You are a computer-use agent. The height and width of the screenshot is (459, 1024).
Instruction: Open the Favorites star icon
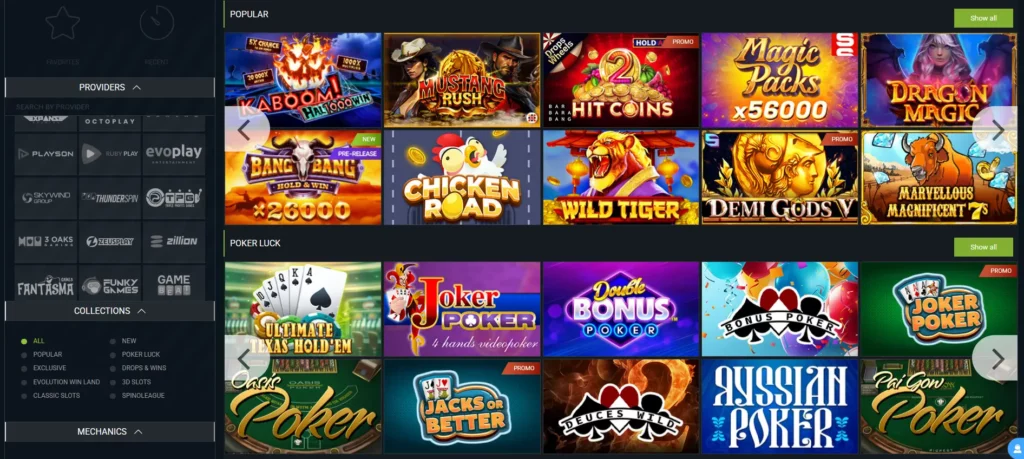[63, 23]
